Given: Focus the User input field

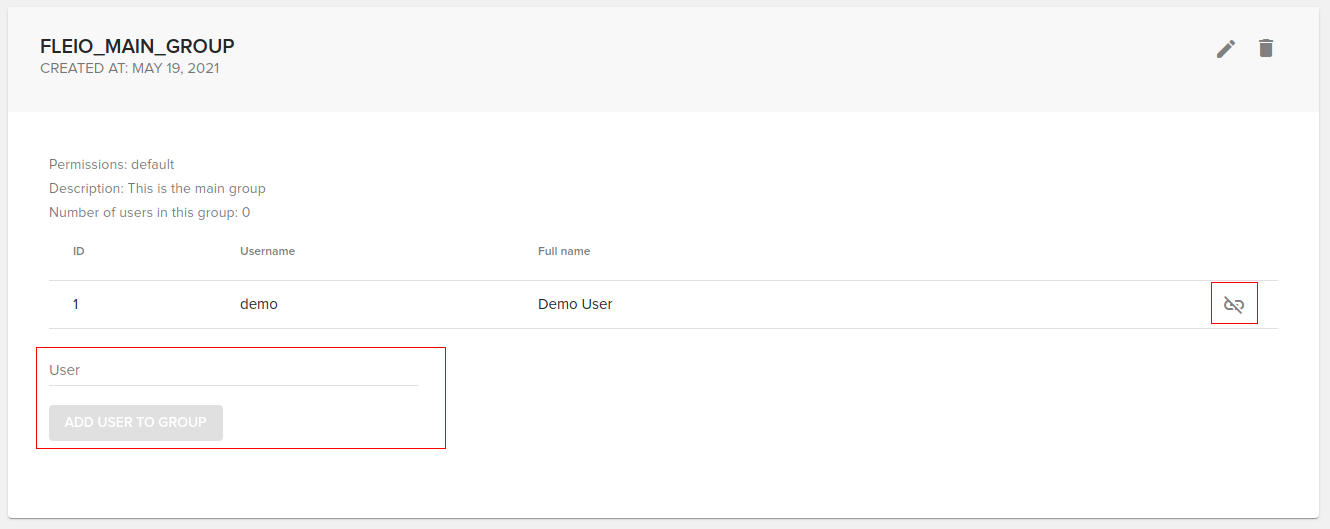Looking at the screenshot, I should point(233,370).
